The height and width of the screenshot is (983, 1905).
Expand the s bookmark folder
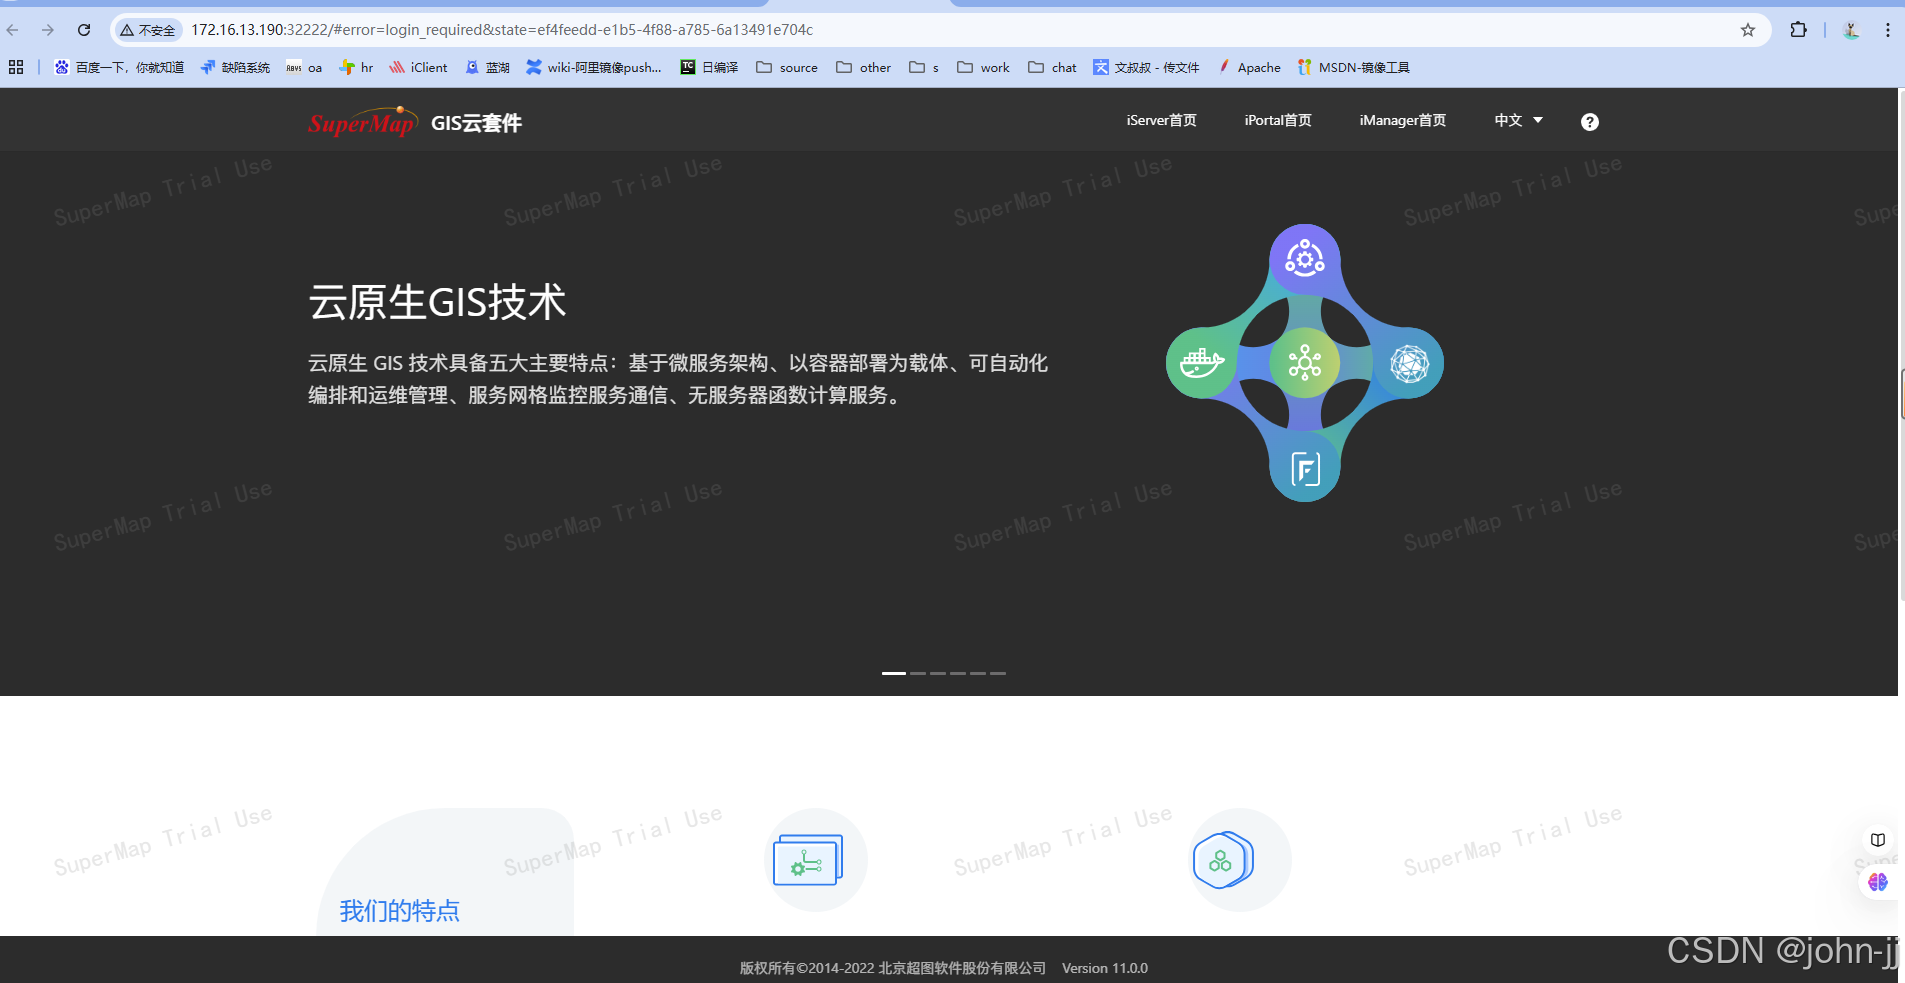[924, 67]
